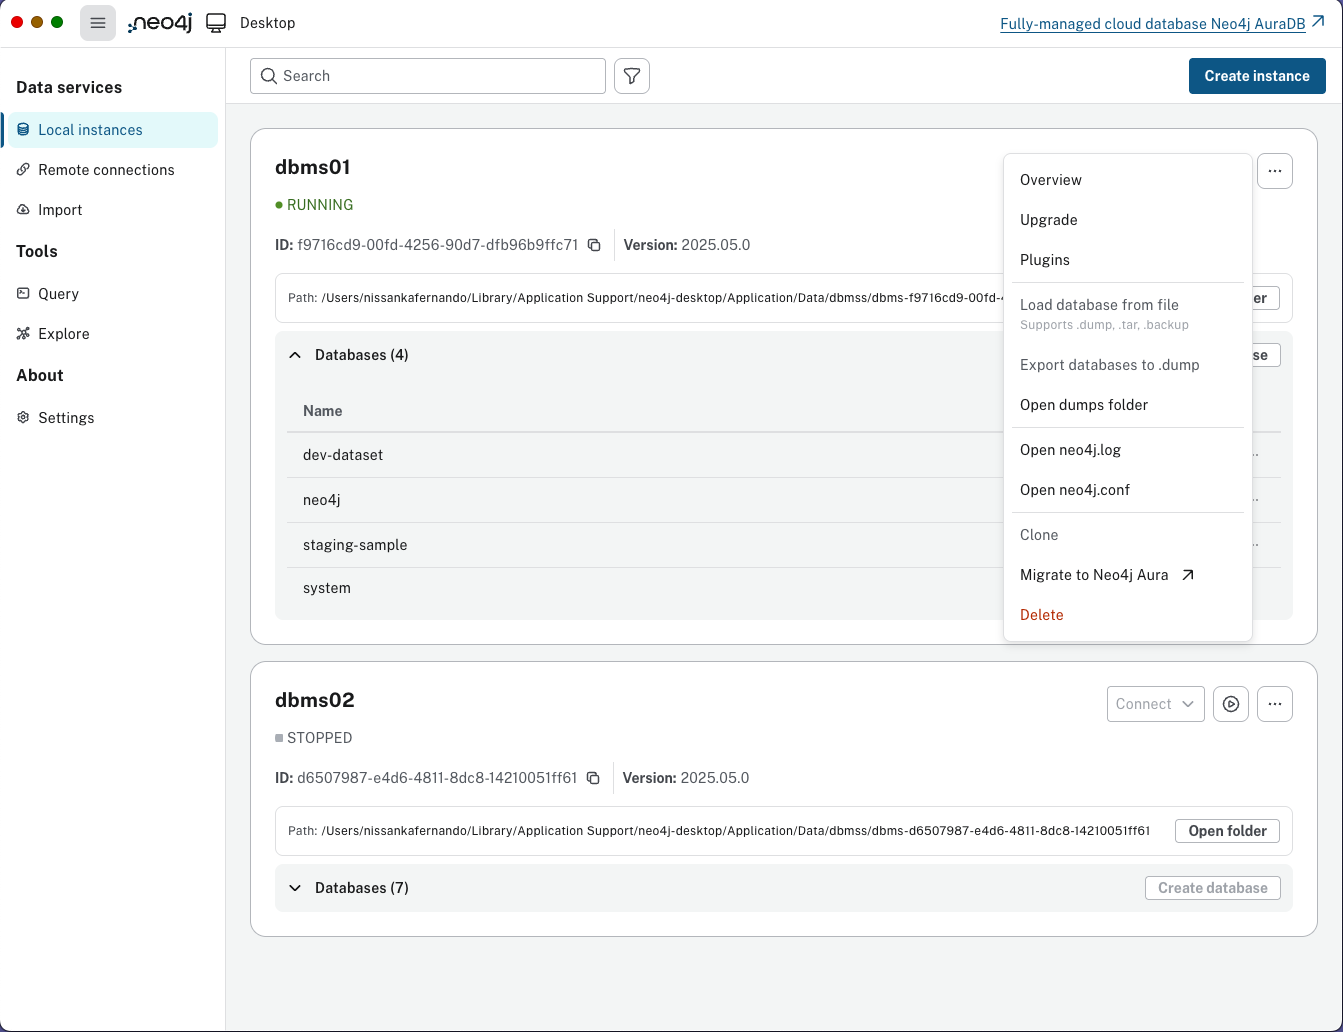This screenshot has height=1032, width=1343.
Task: Collapse the Databases list for dbms01
Action: coord(294,354)
